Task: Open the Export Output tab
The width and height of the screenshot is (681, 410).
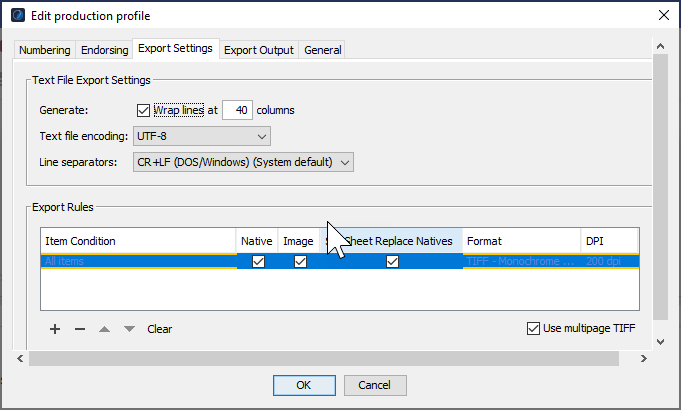Action: click(258, 50)
